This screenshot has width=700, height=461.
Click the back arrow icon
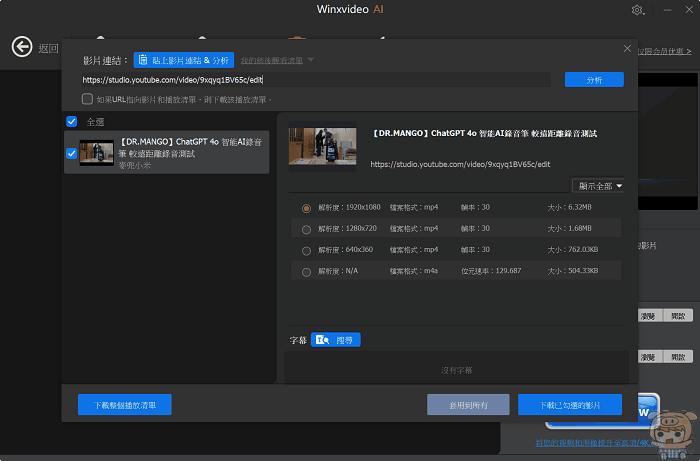22,47
